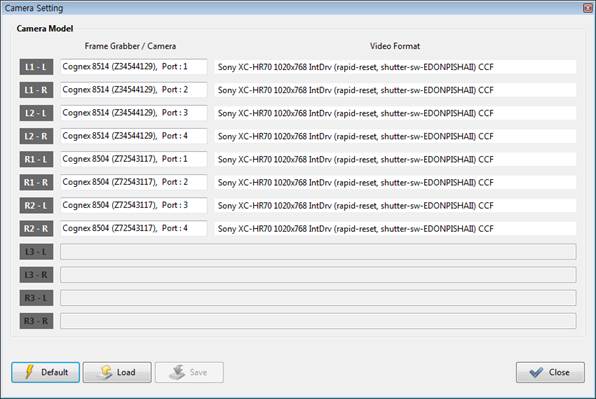Click the Cognex 8504 Port : 2 field
The width and height of the screenshot is (596, 399).
(134, 182)
